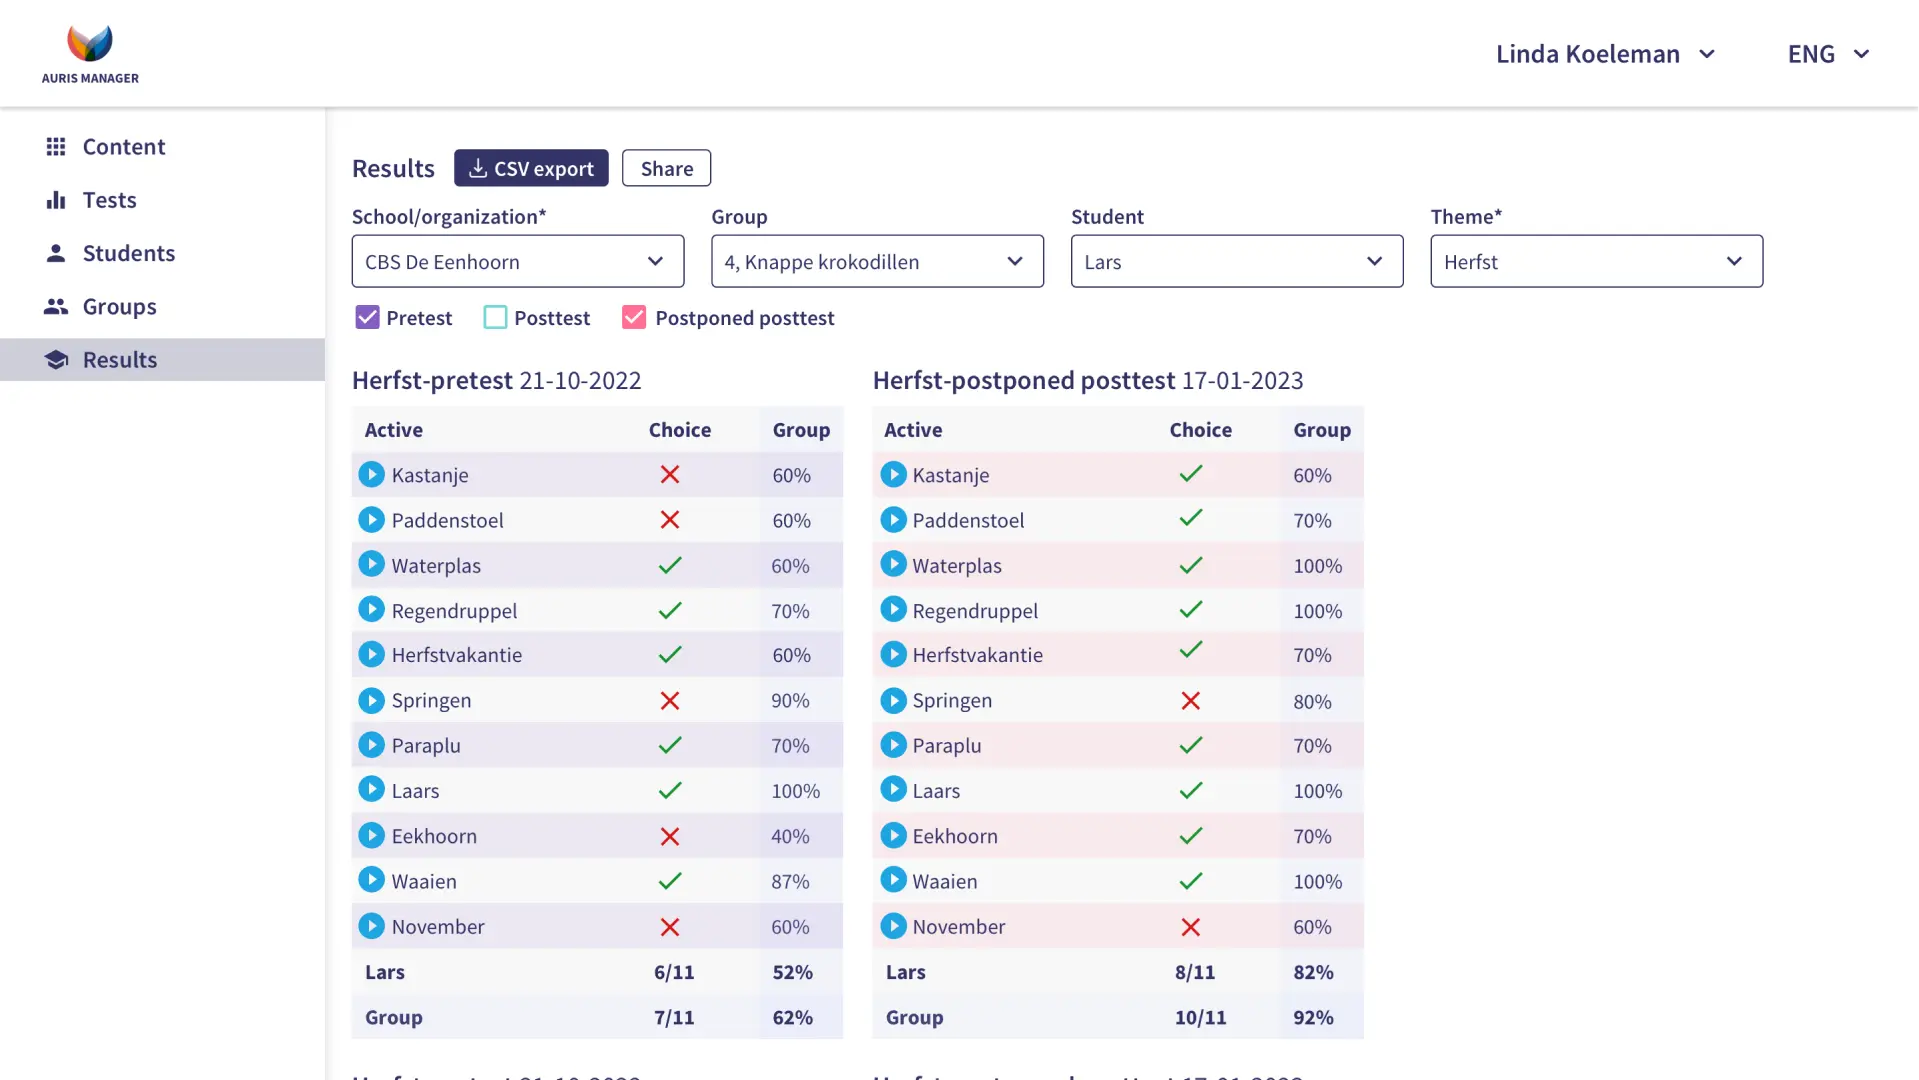Image resolution: width=1919 pixels, height=1080 pixels.
Task: Enable the Posttest checkbox
Action: 495,318
